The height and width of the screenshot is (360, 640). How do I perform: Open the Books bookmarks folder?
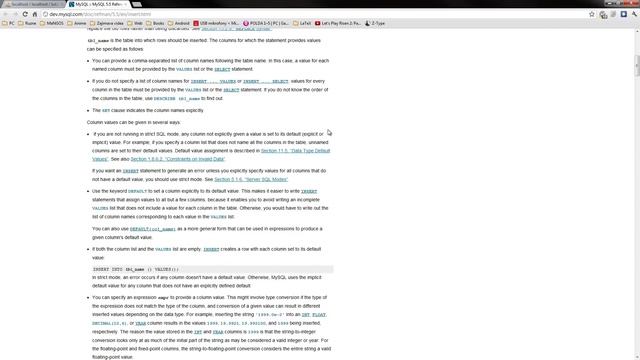pyautogui.click(x=155, y=23)
